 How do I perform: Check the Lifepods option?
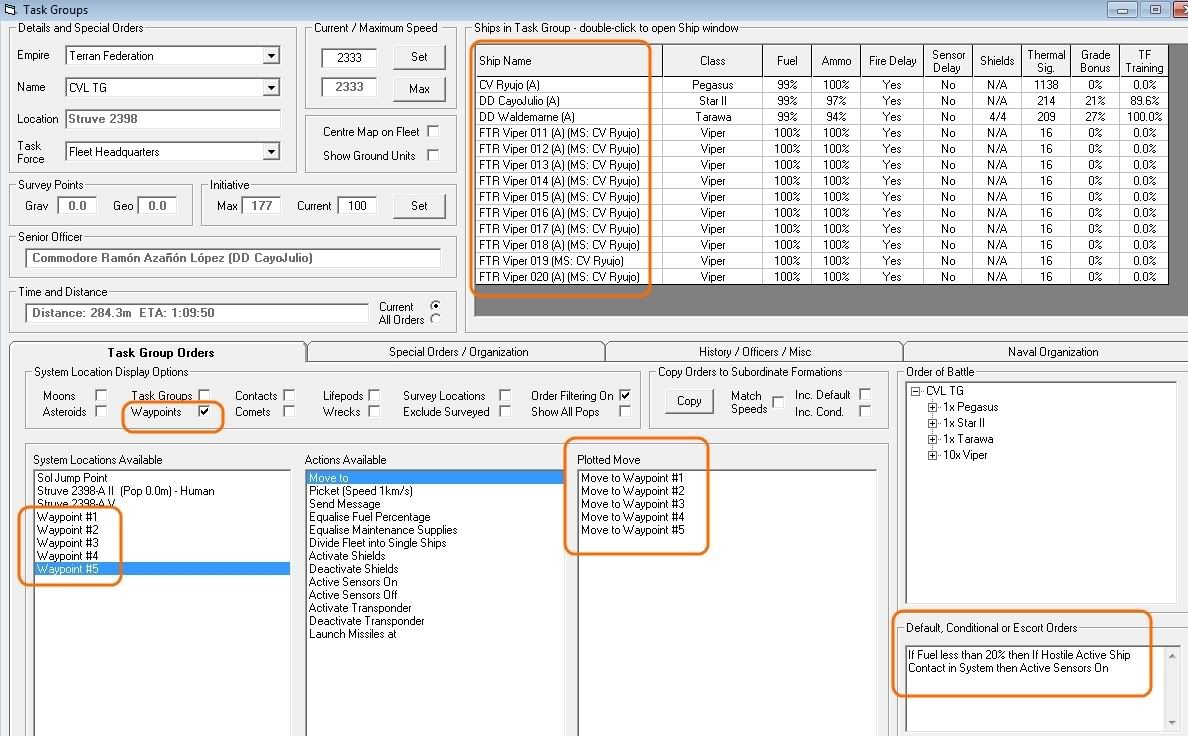click(374, 395)
